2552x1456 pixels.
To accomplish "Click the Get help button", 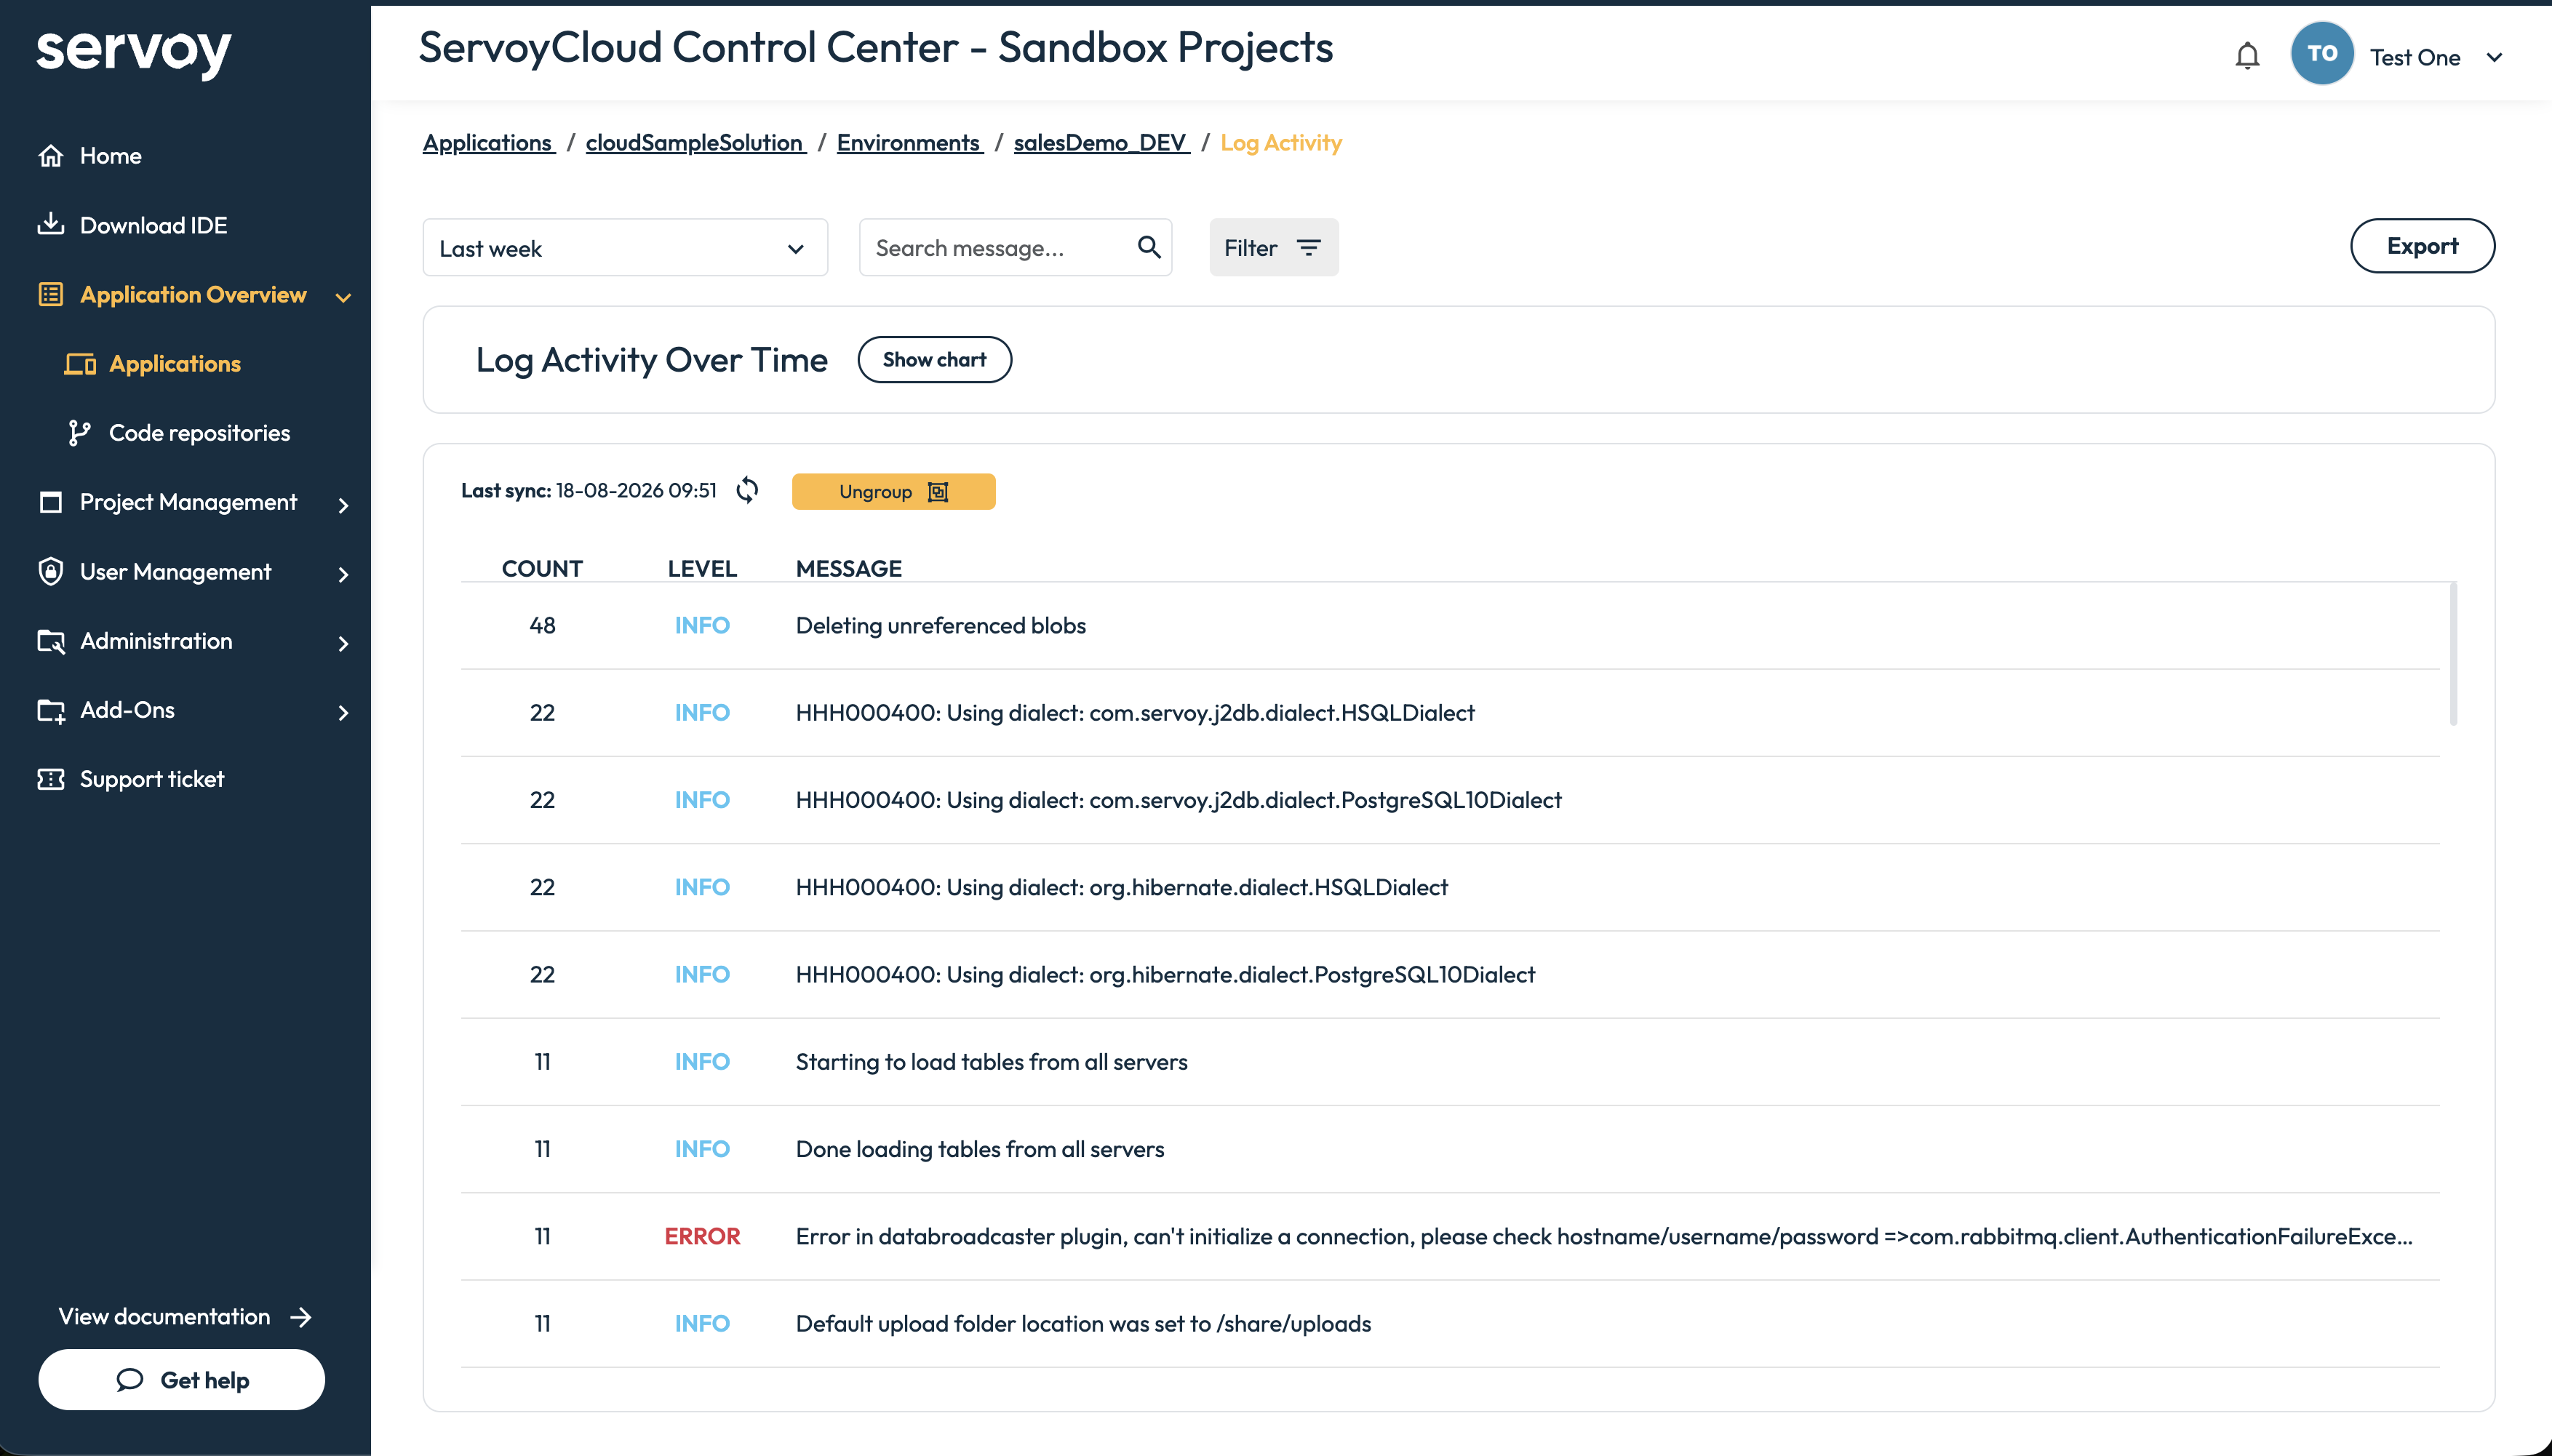I will point(181,1380).
